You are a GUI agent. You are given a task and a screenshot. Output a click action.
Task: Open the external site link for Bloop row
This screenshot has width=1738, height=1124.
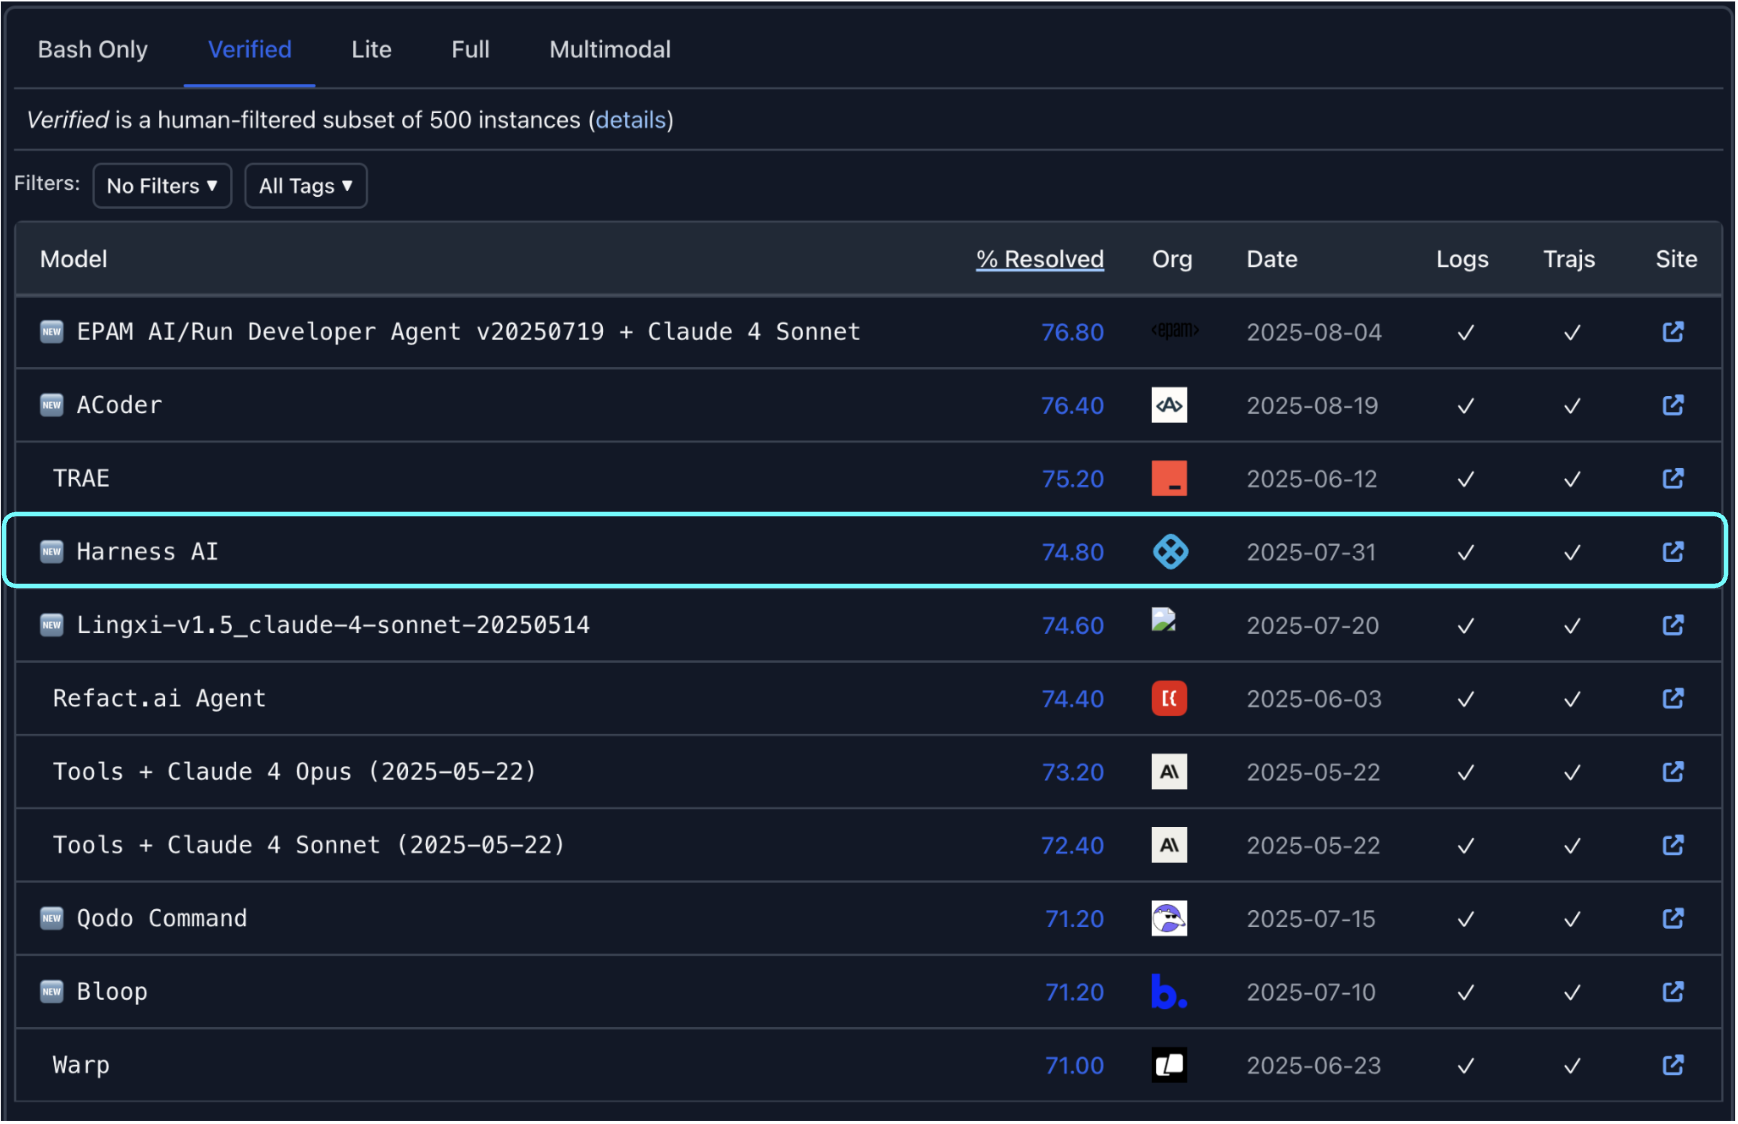[x=1673, y=992]
